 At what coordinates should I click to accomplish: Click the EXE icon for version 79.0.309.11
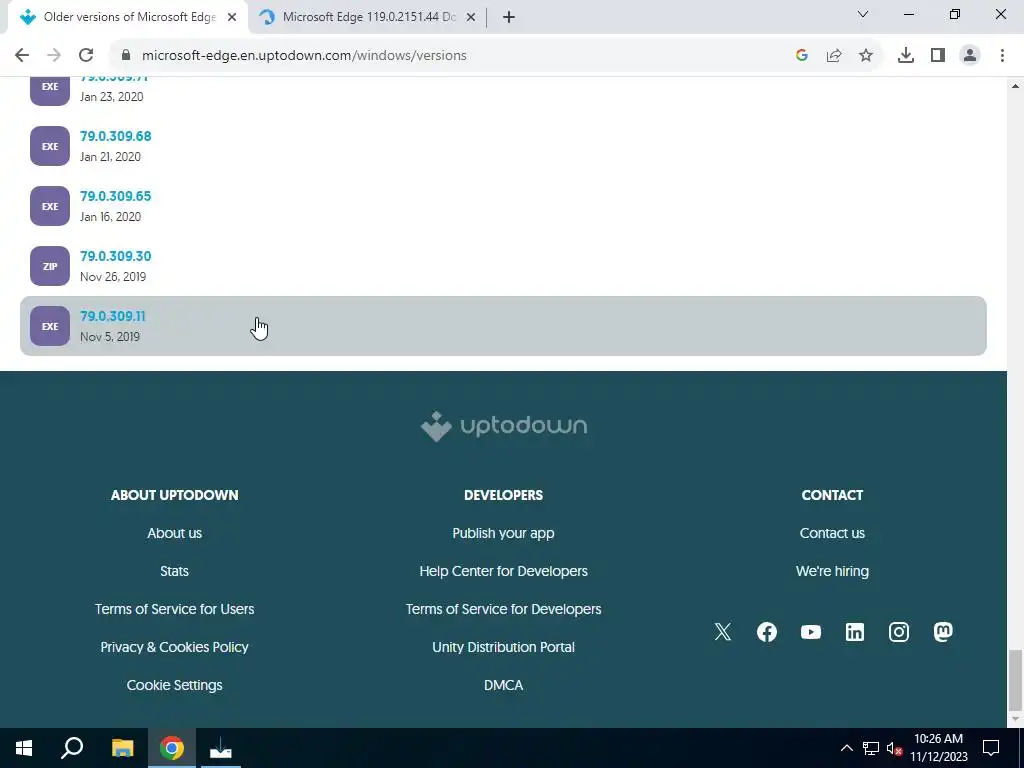[x=50, y=326]
